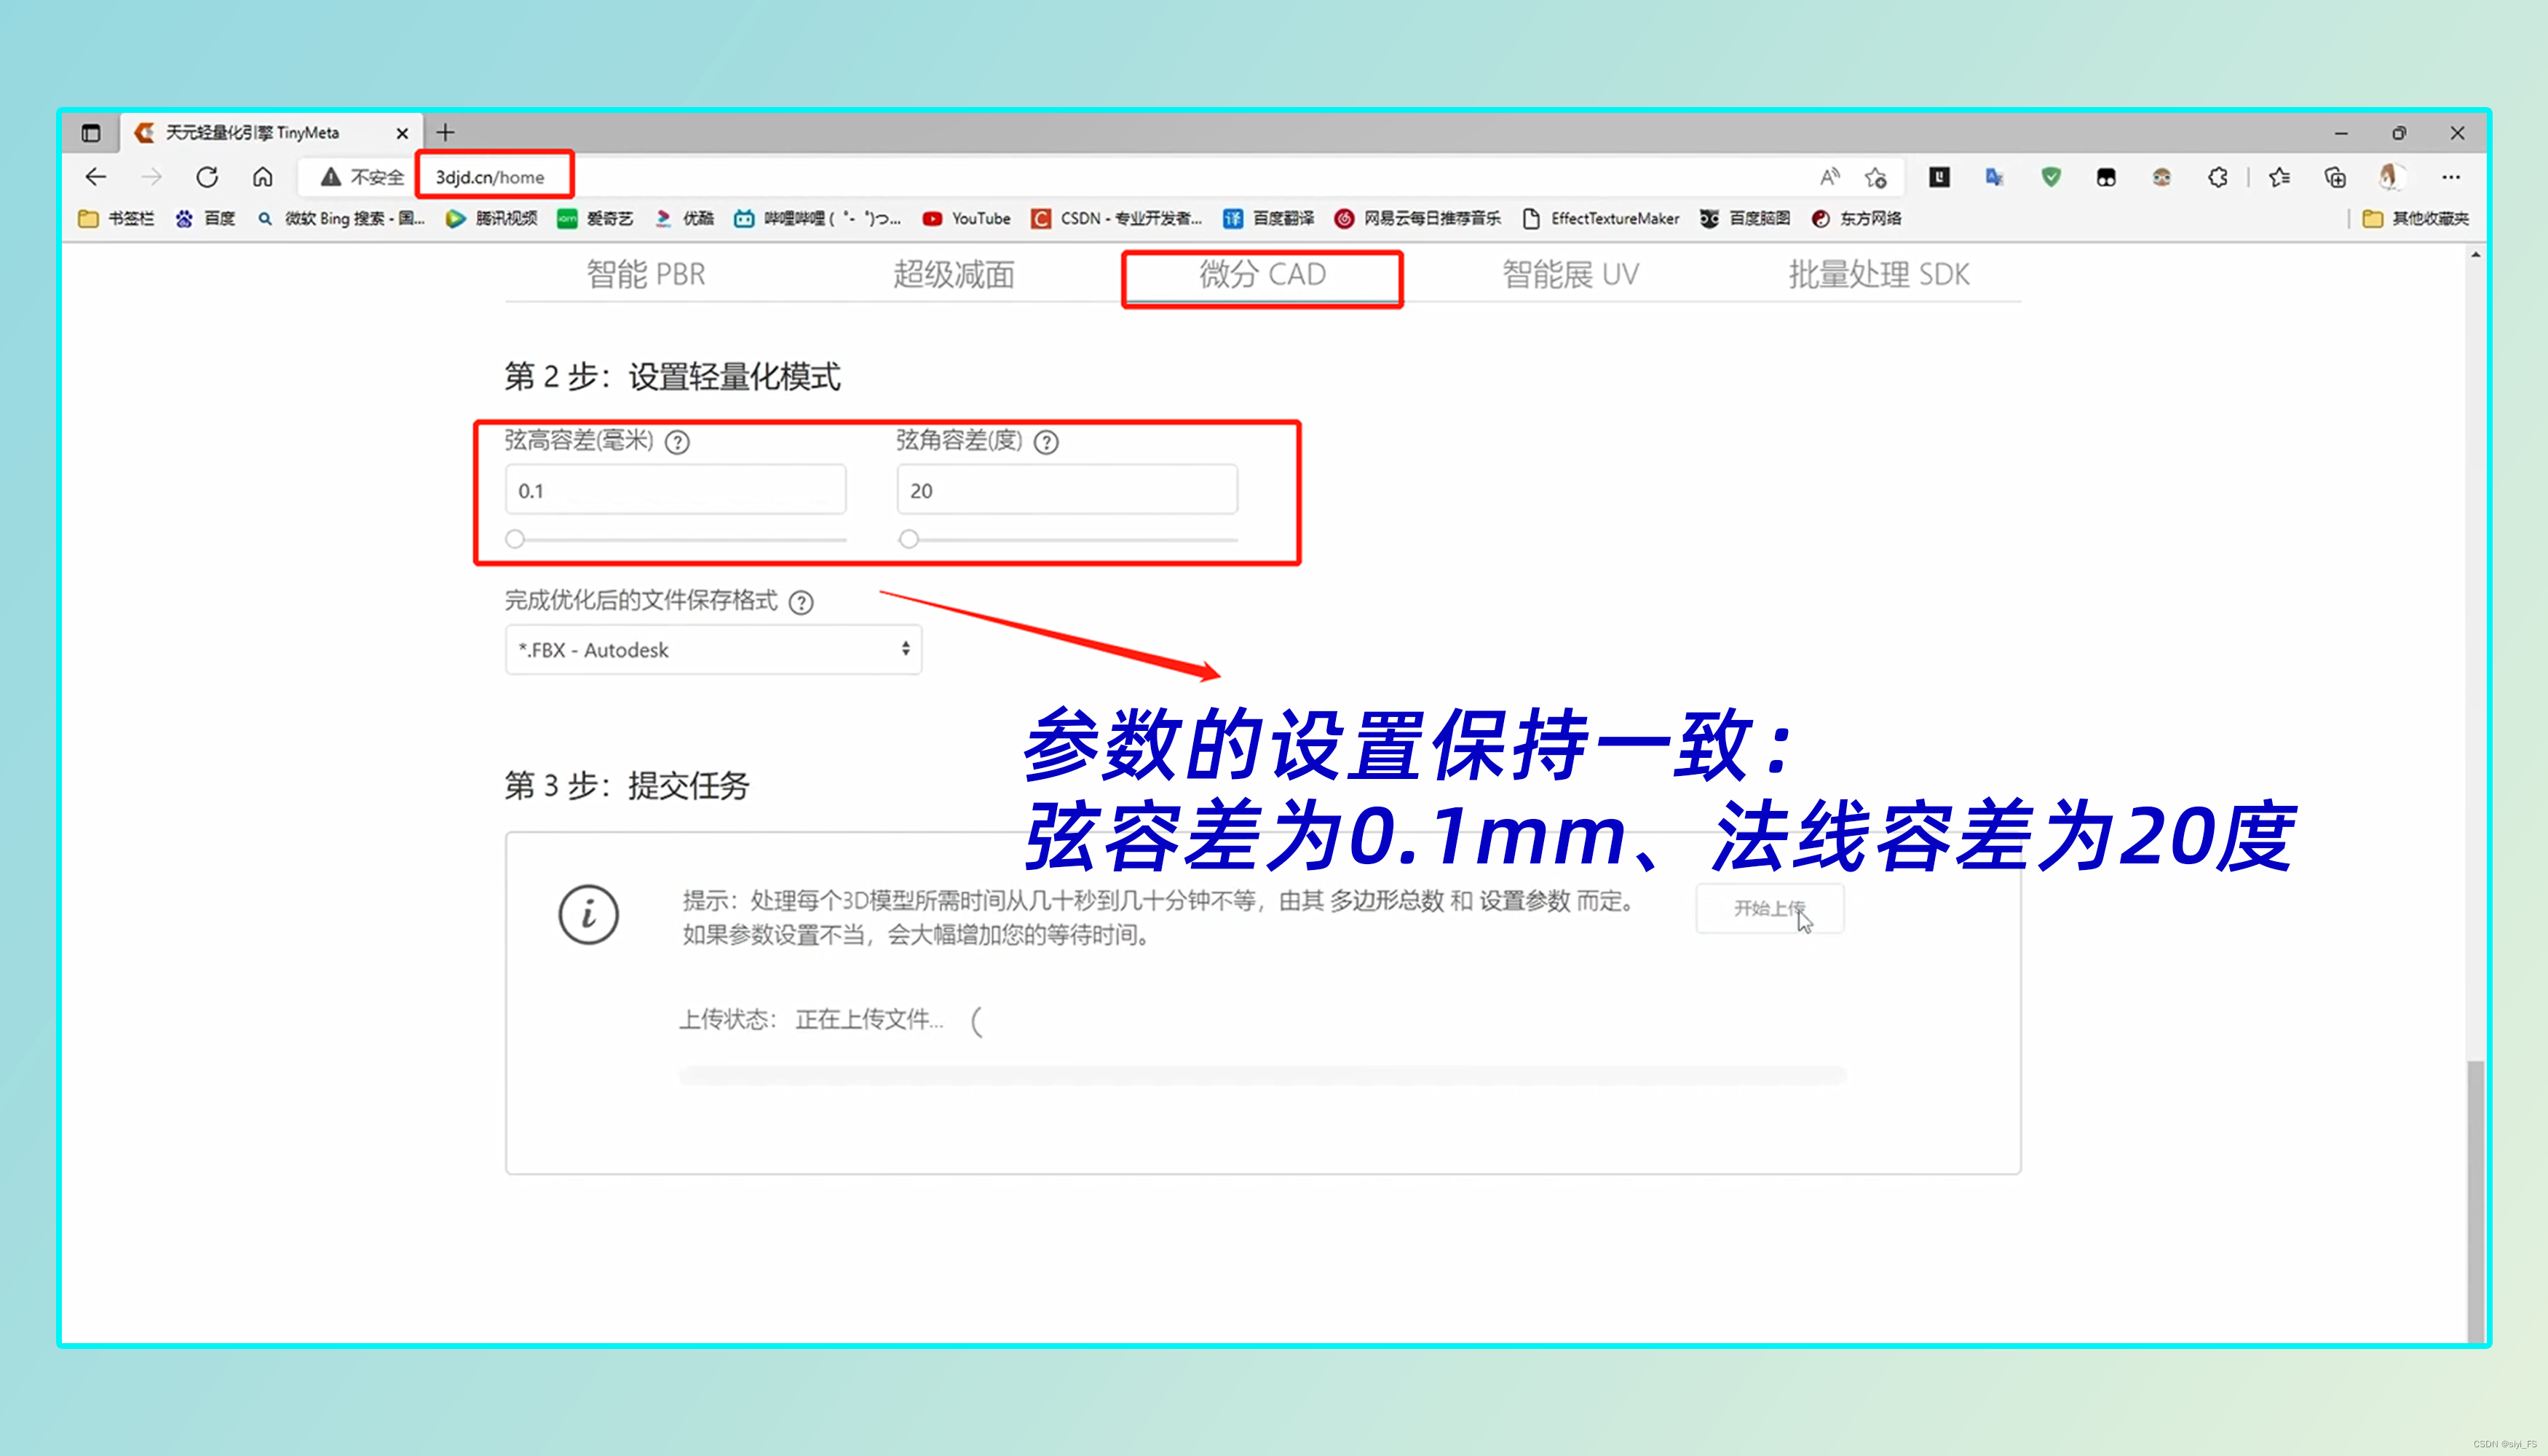Click the add-to-favorites star icon
2548x1456 pixels.
[1875, 177]
